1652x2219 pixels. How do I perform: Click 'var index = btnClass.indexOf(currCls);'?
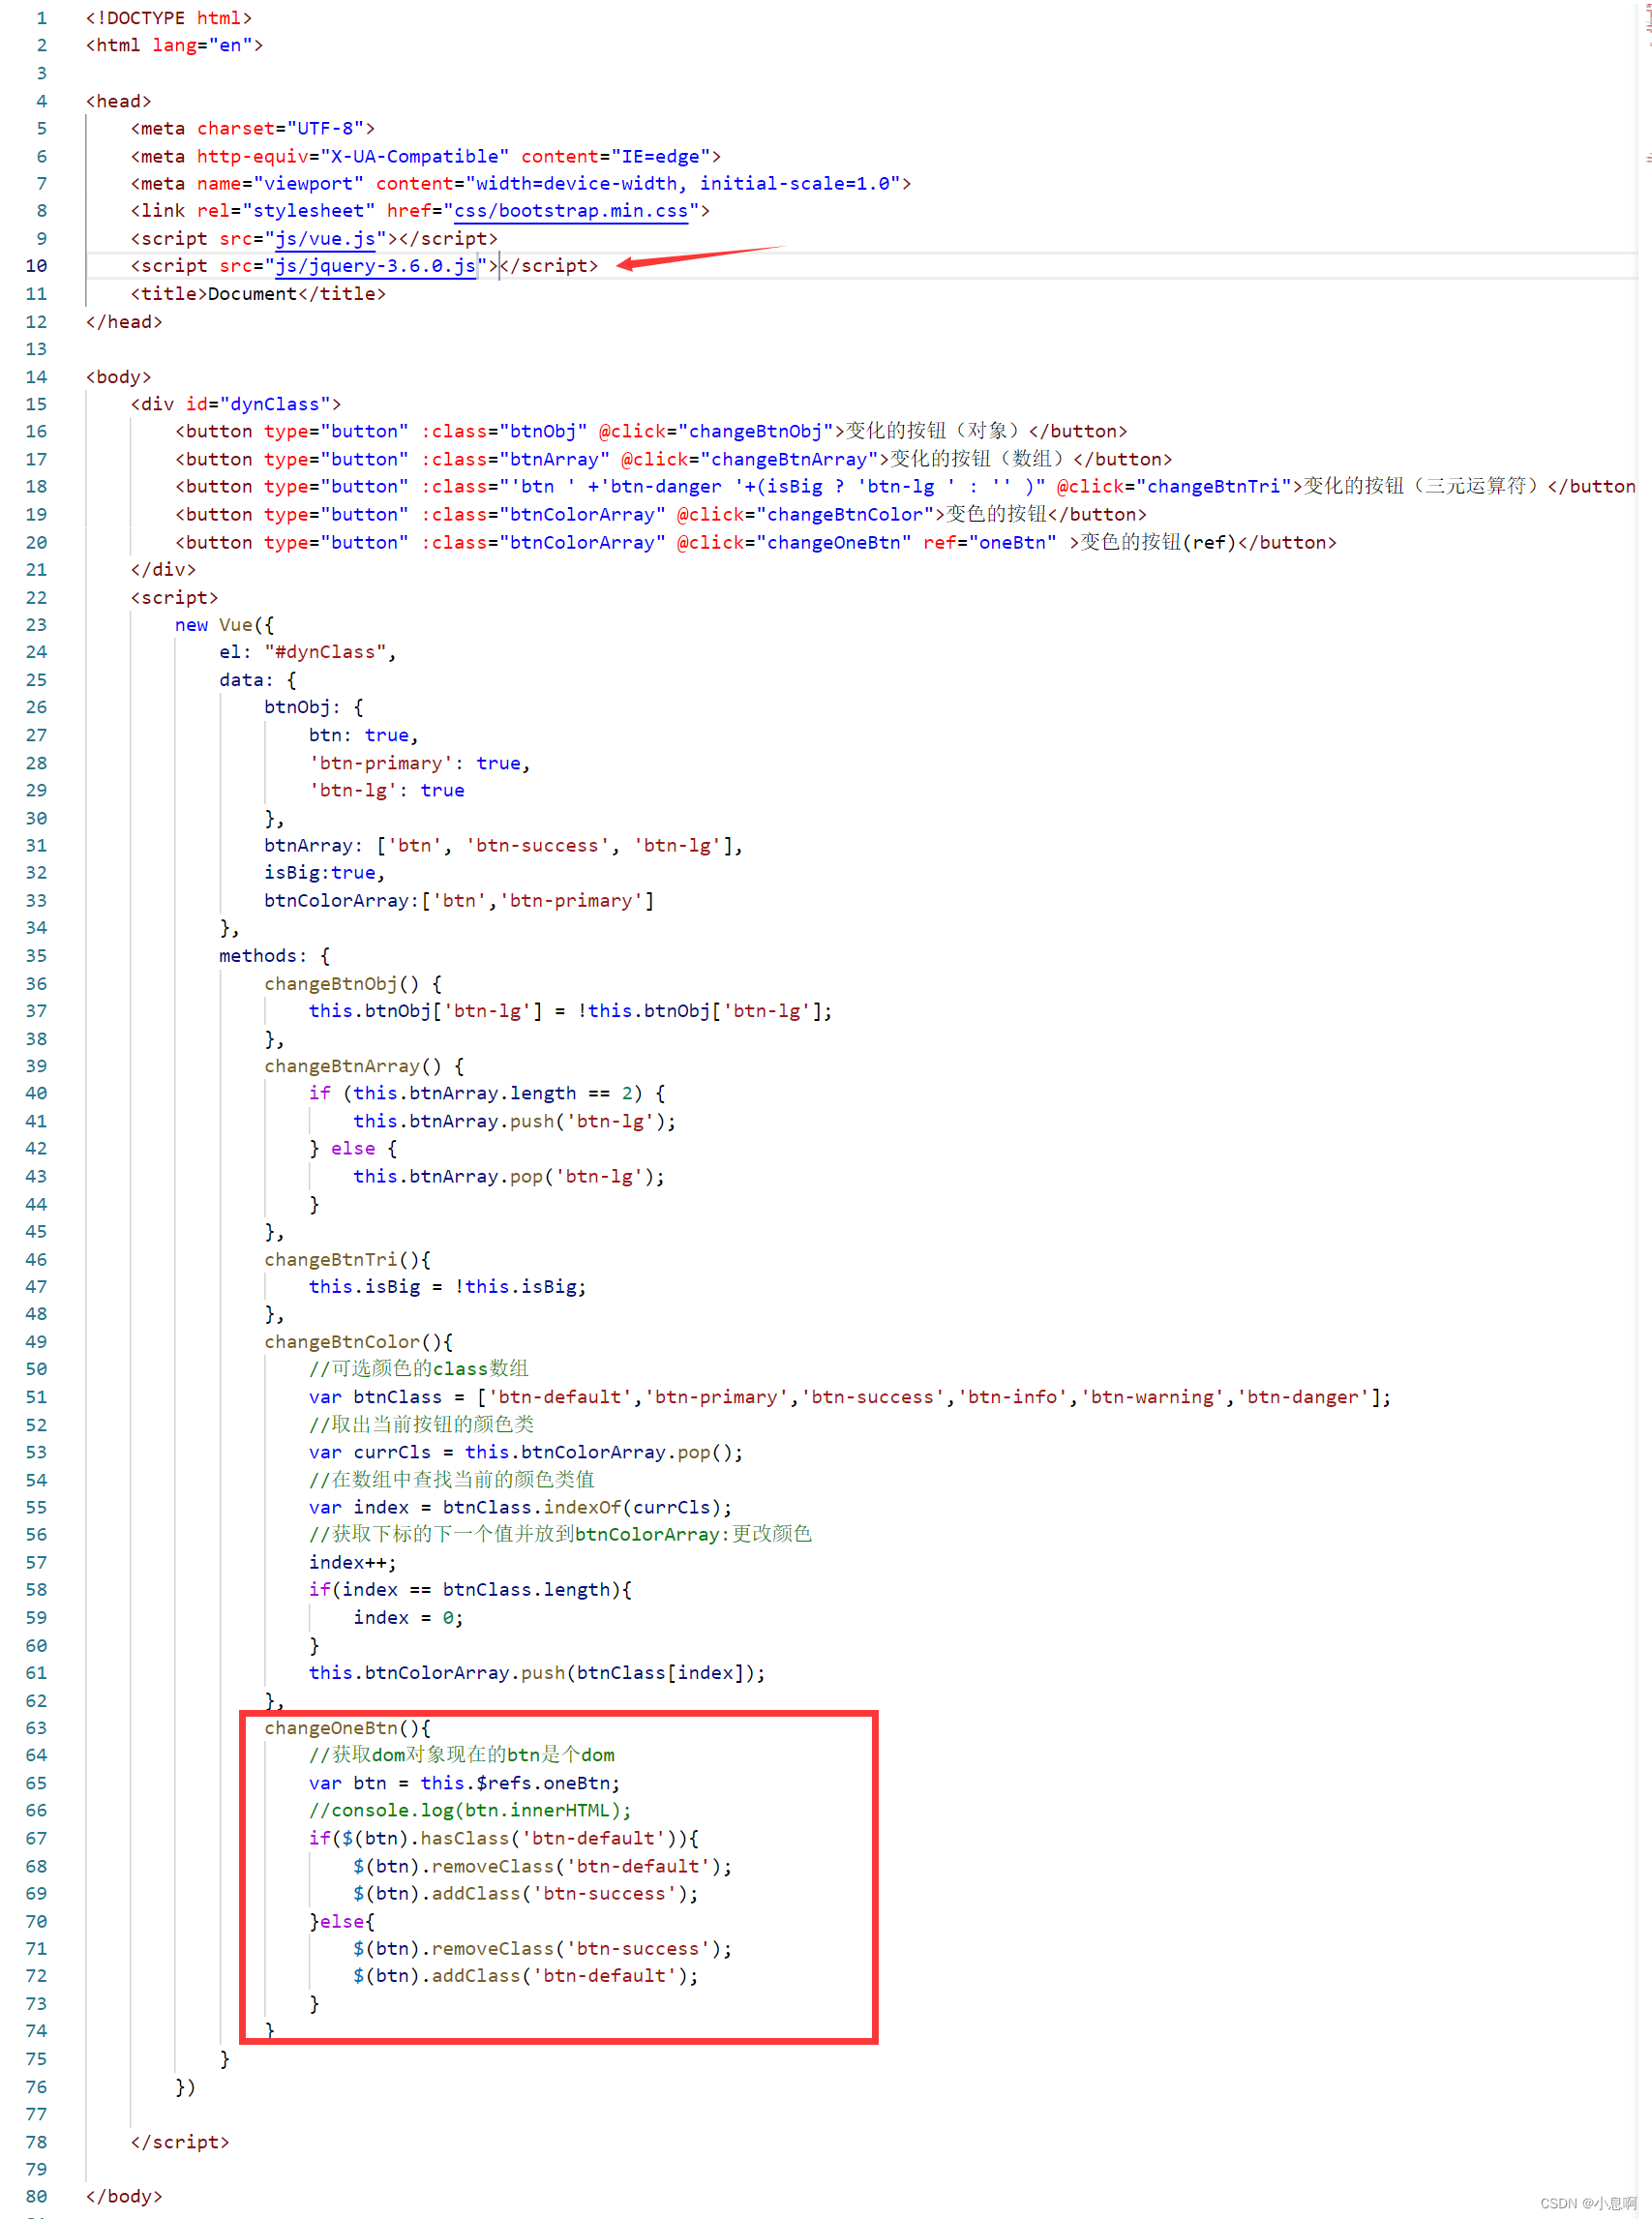pyautogui.click(x=521, y=1507)
